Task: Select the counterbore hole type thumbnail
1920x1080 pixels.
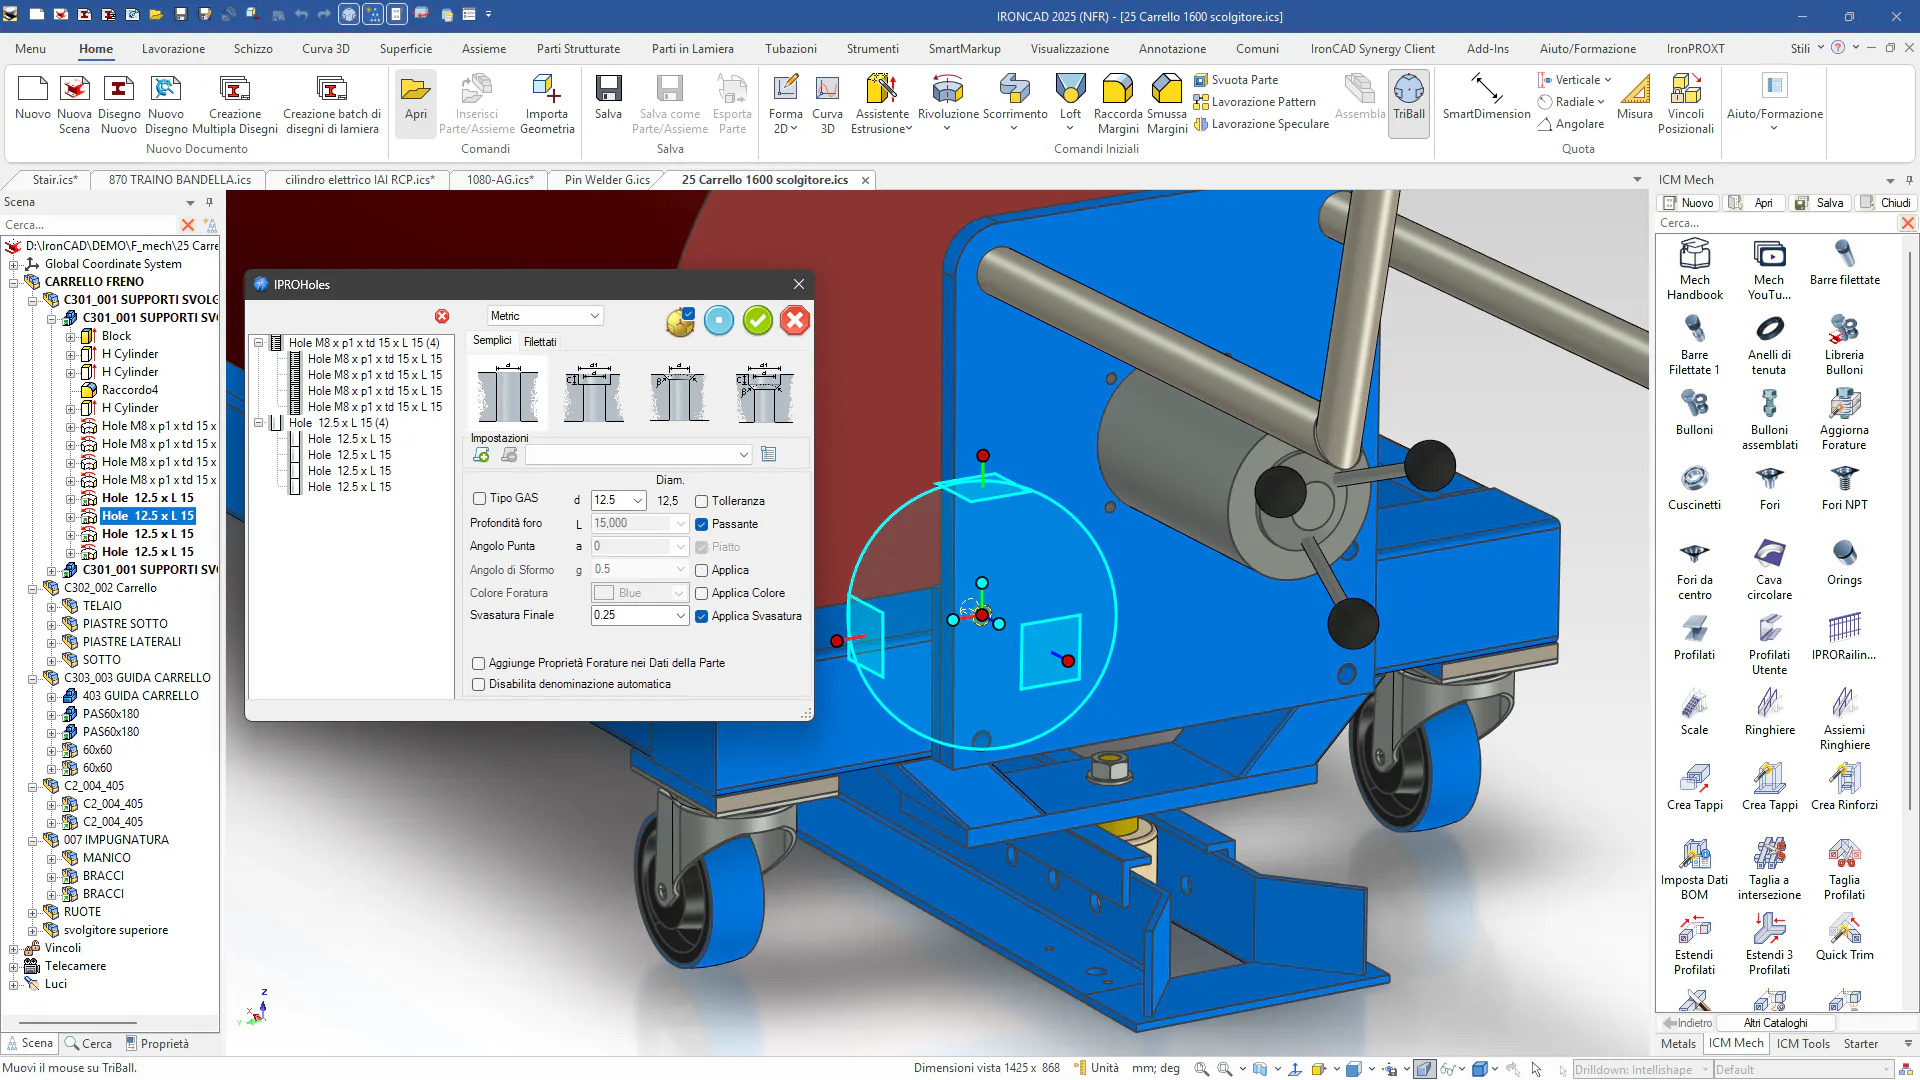Action: 593,393
